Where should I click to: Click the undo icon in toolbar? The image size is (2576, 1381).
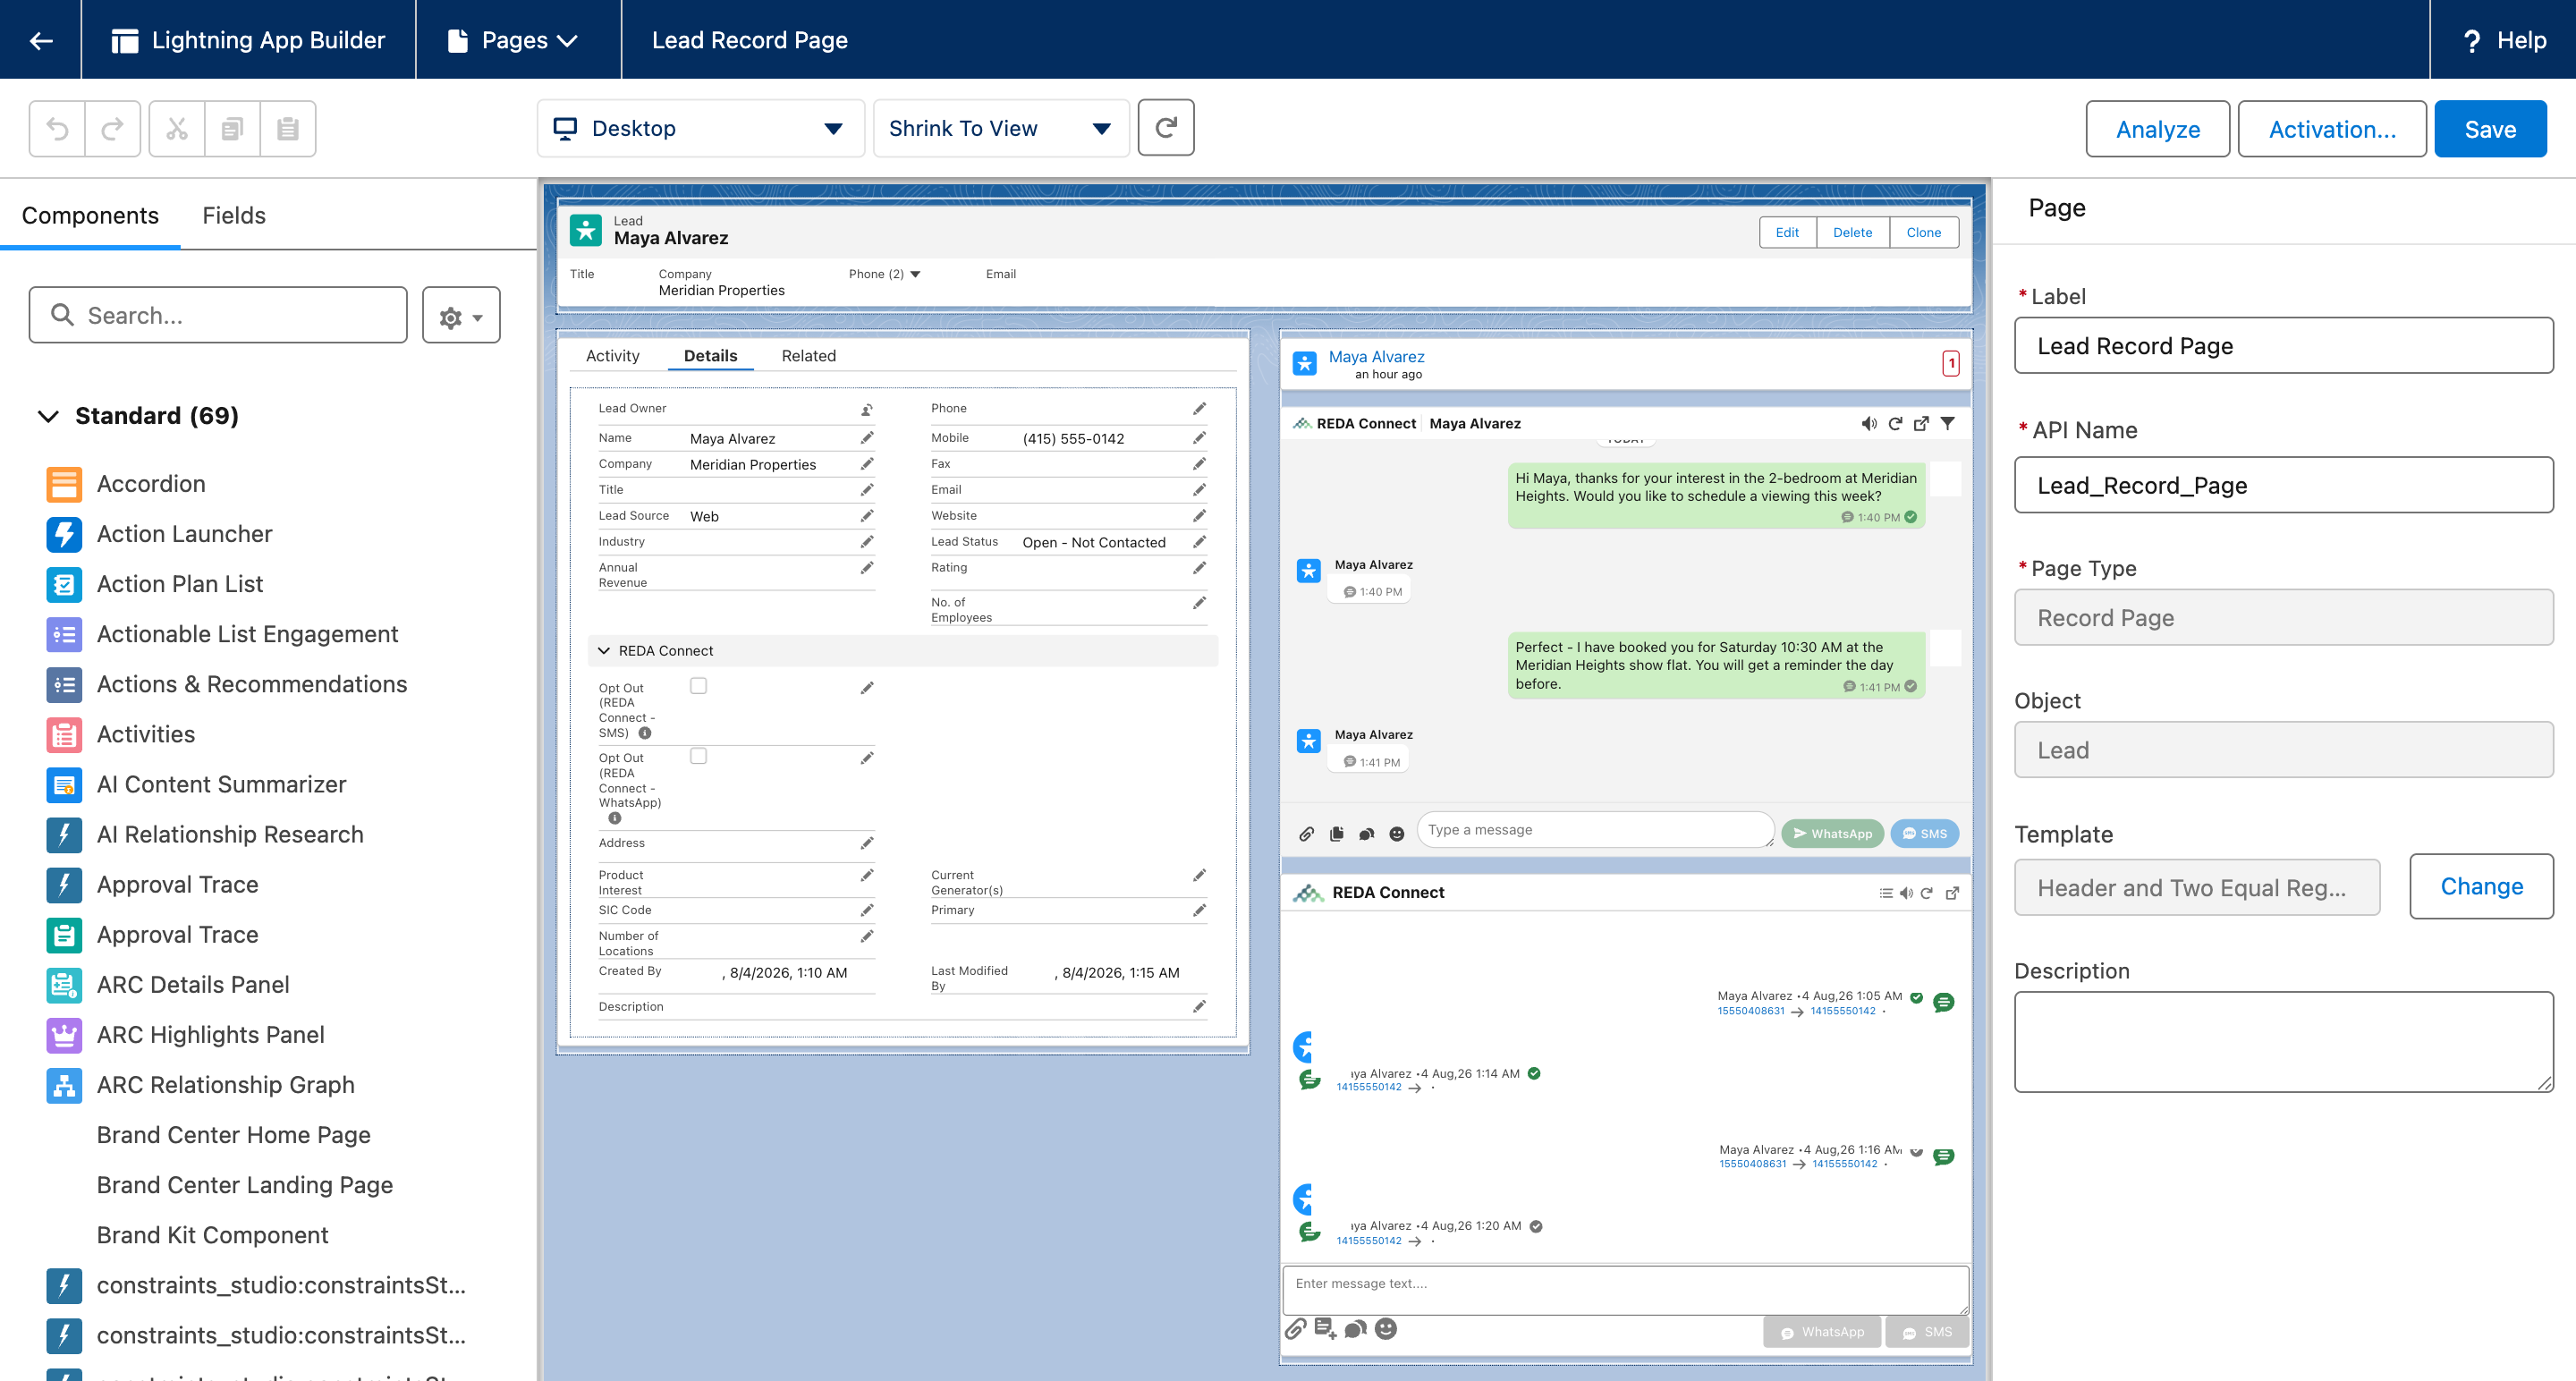click(57, 128)
